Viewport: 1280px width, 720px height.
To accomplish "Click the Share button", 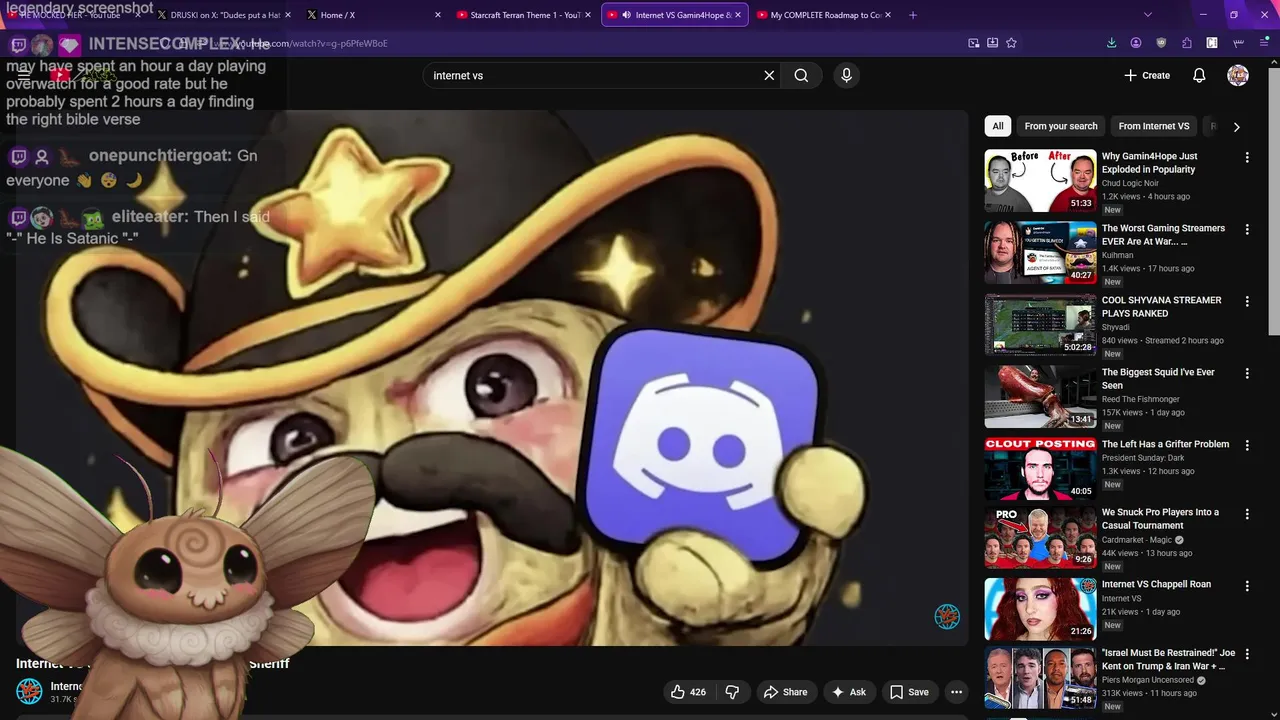I will 785,692.
